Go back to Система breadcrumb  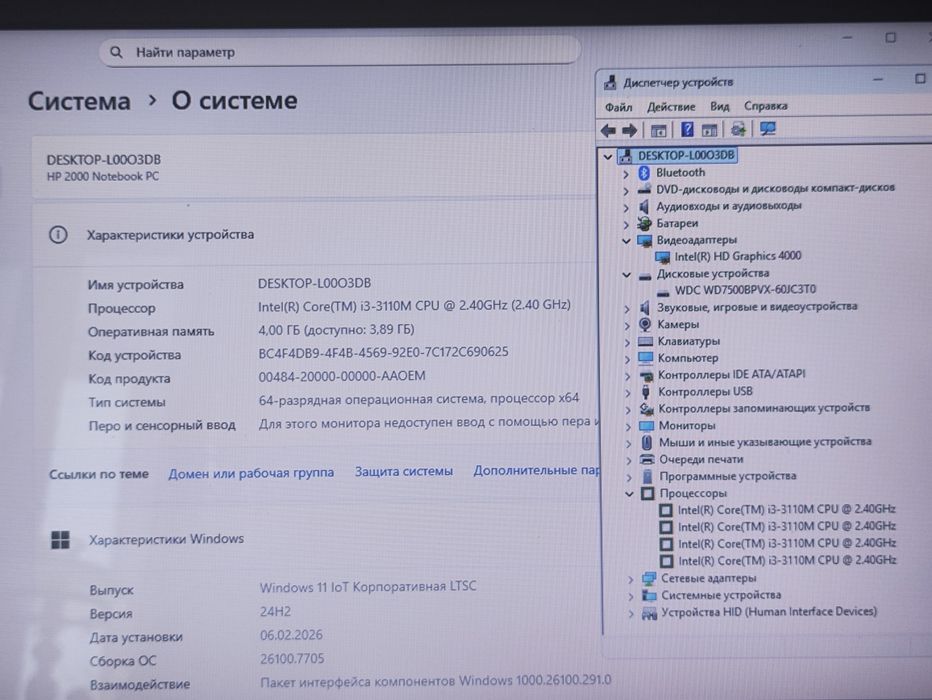point(79,101)
